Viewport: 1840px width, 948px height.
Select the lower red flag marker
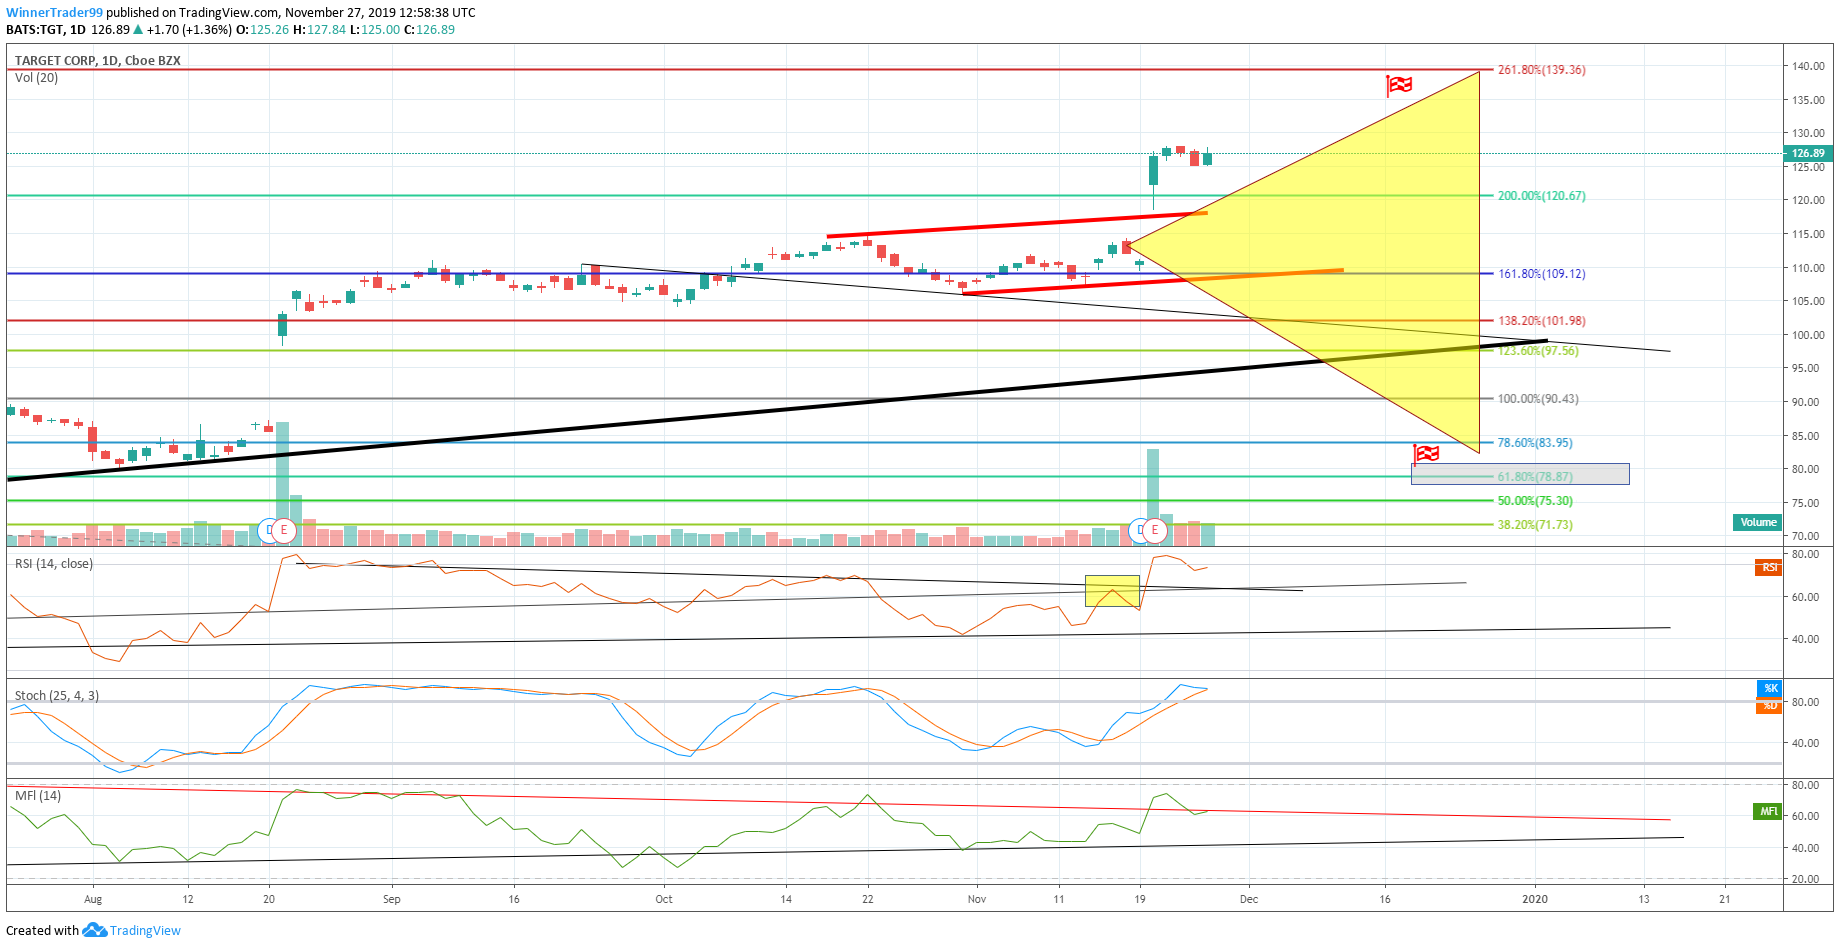tap(1425, 455)
